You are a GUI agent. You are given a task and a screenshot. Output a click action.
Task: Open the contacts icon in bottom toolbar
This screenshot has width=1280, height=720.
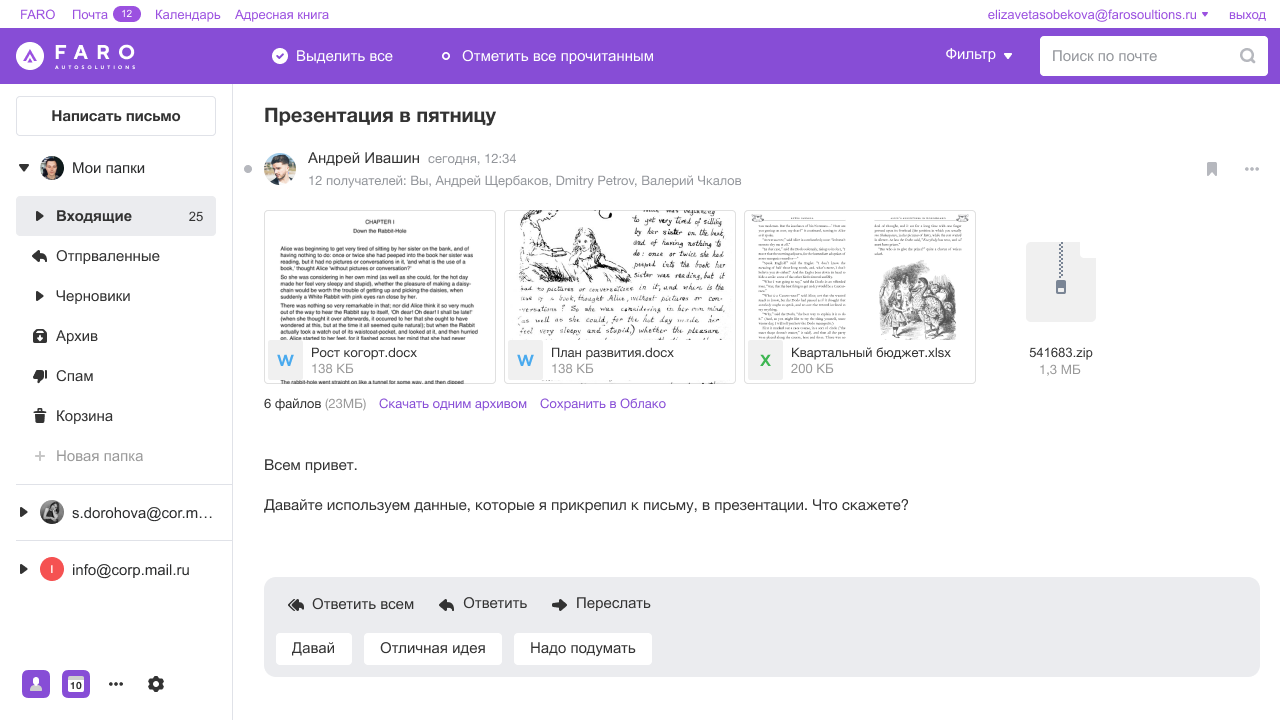point(36,684)
